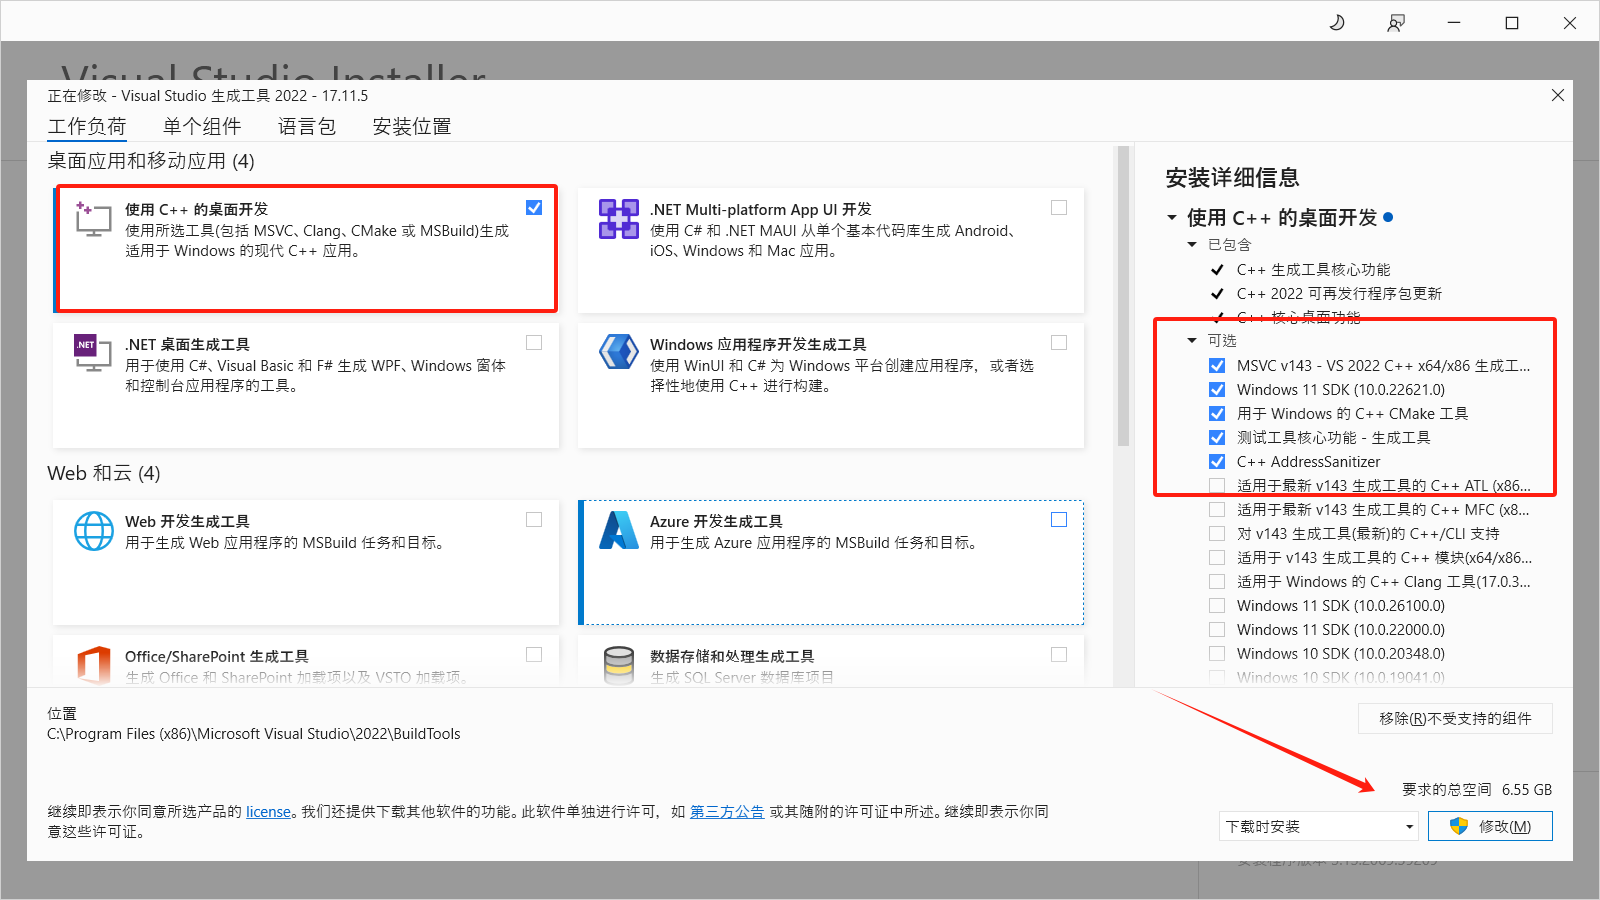The height and width of the screenshot is (900, 1600).
Task: Click the 要求的总空间 6.55 GB text
Action: point(1477,790)
